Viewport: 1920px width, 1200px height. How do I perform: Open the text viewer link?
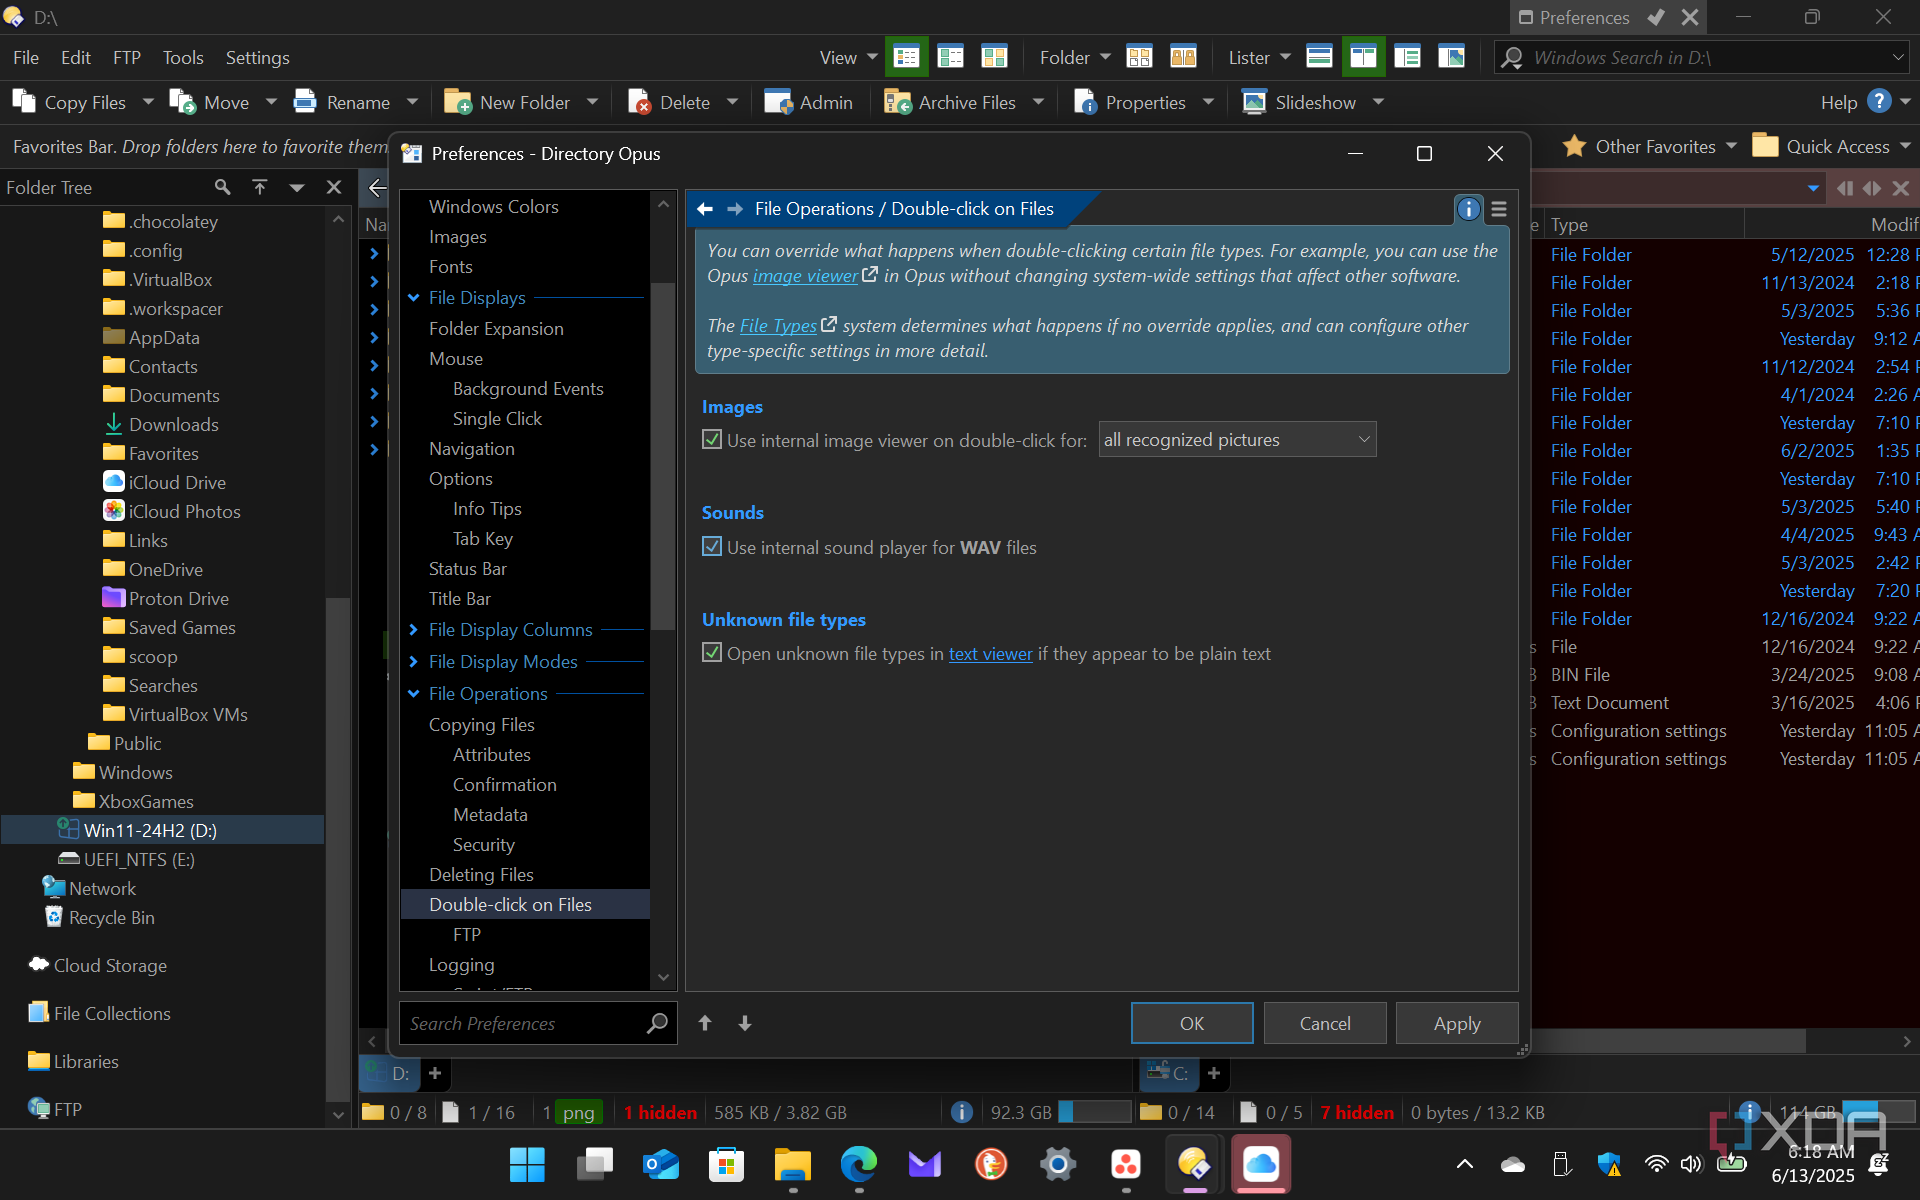click(990, 654)
